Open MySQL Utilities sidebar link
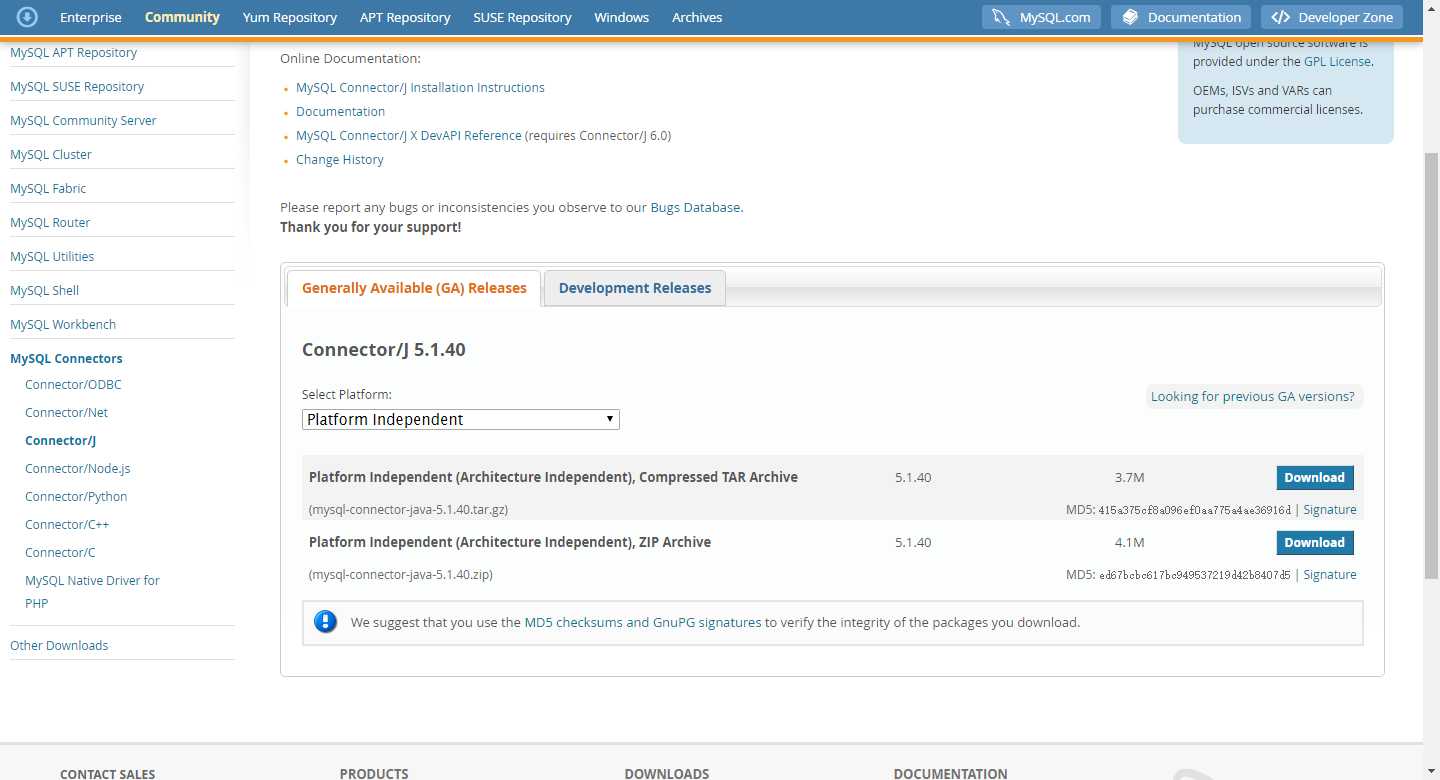This screenshot has height=780, width=1440. click(52, 256)
